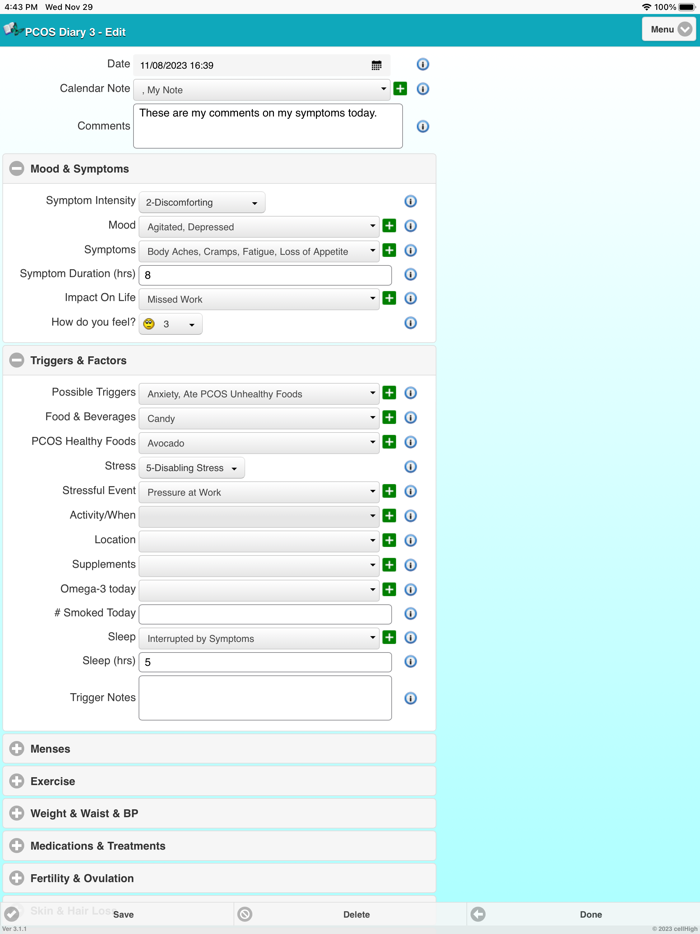The image size is (700, 934).
Task: Expand the Exercise section
Action: (219, 781)
